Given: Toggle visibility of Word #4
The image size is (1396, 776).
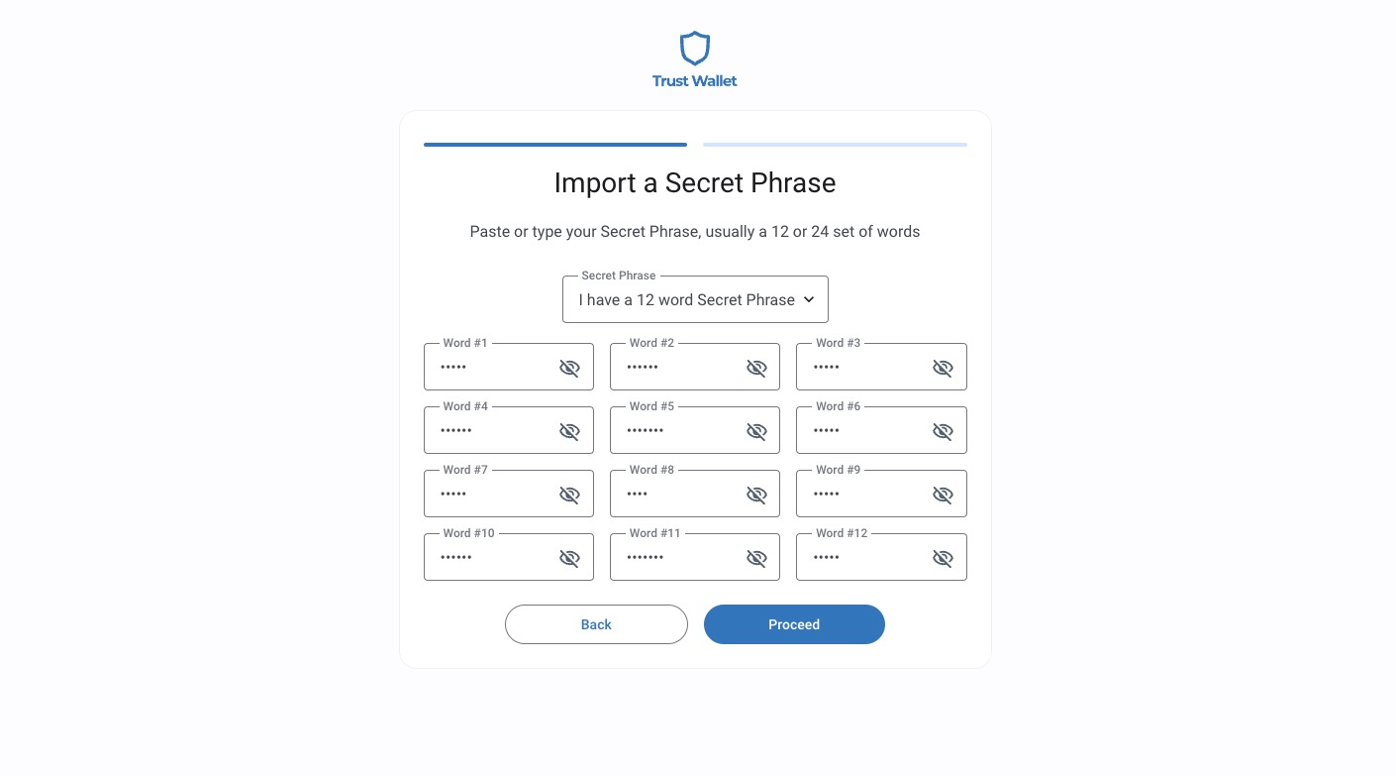Looking at the screenshot, I should point(570,431).
